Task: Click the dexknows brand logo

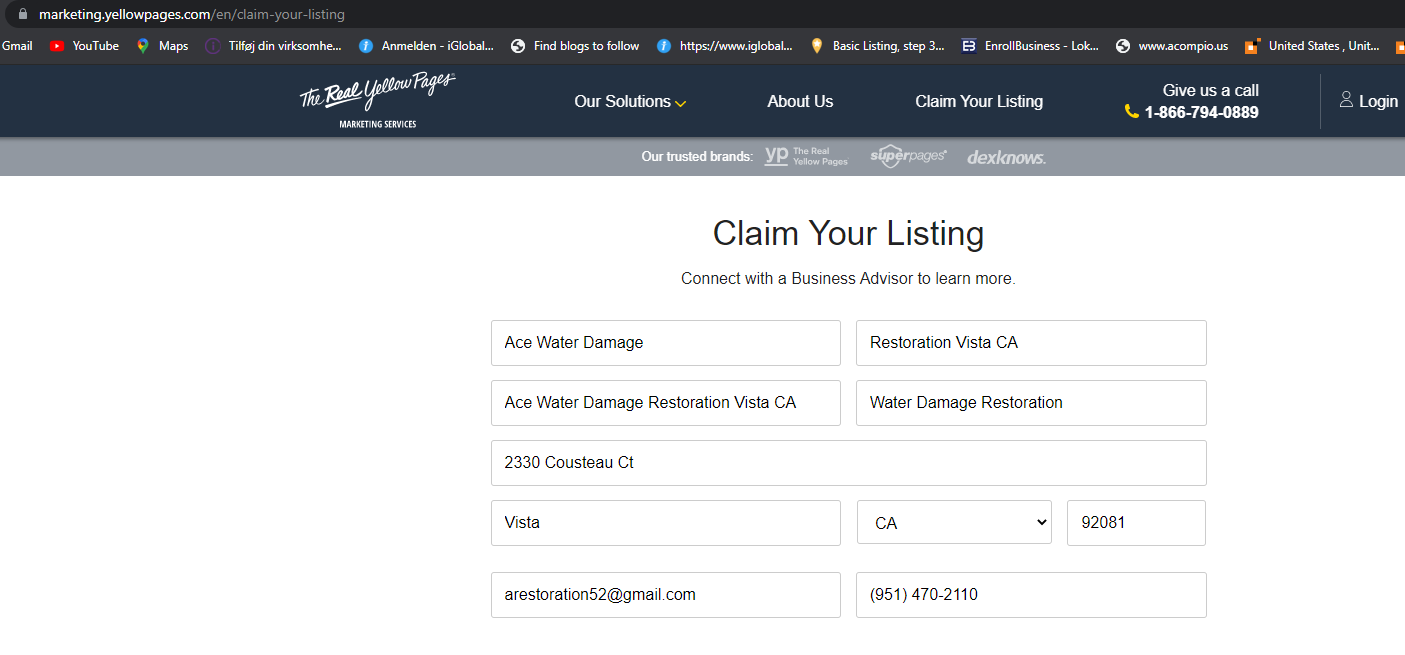Action: tap(1006, 157)
